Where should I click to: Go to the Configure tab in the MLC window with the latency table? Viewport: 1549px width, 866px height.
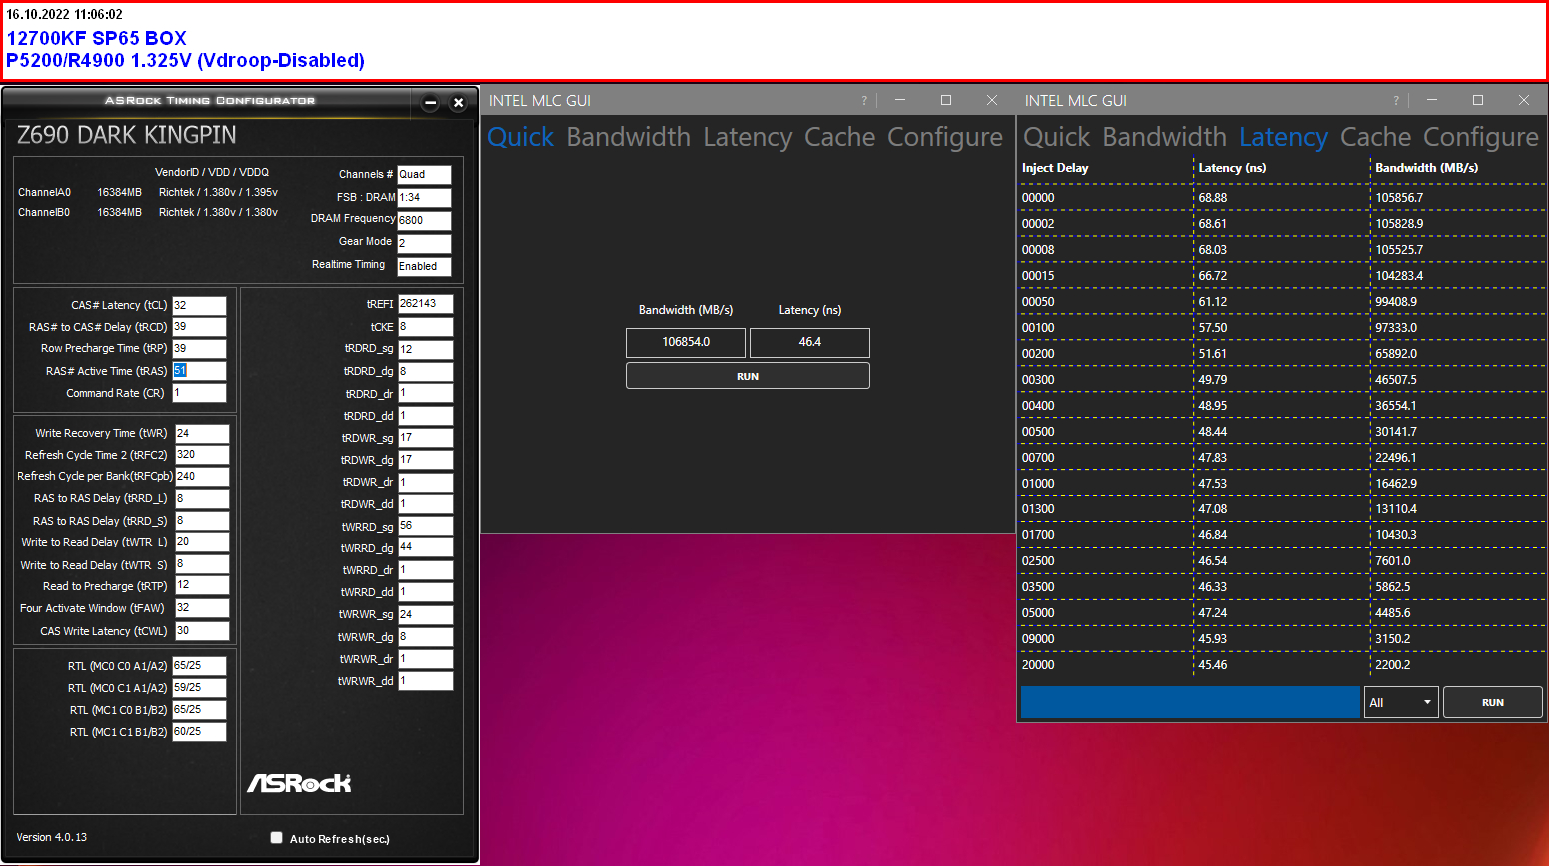[x=1480, y=137]
